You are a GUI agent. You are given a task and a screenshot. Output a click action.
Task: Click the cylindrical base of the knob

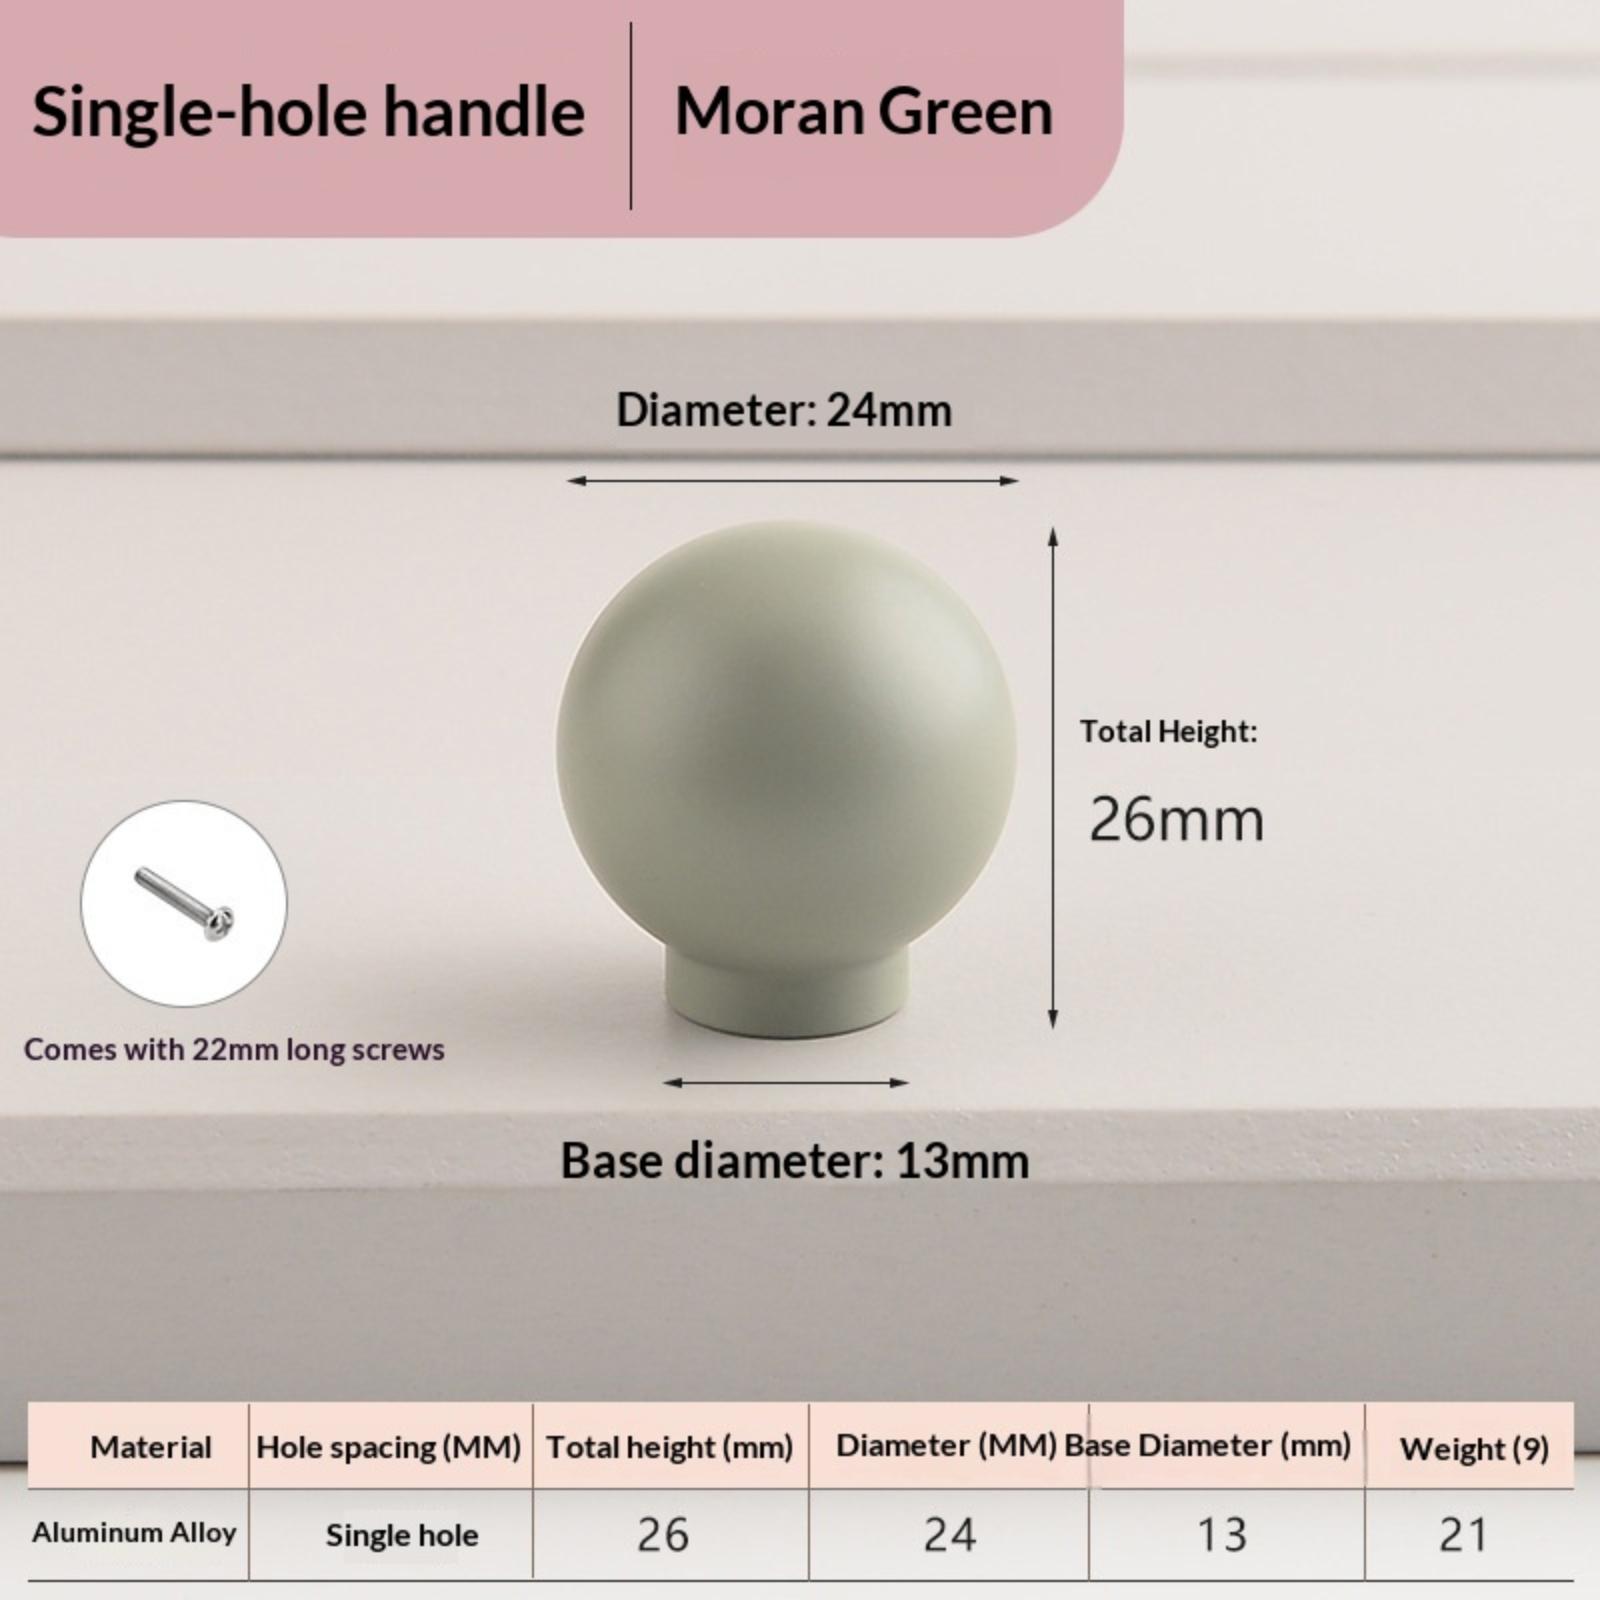787,990
